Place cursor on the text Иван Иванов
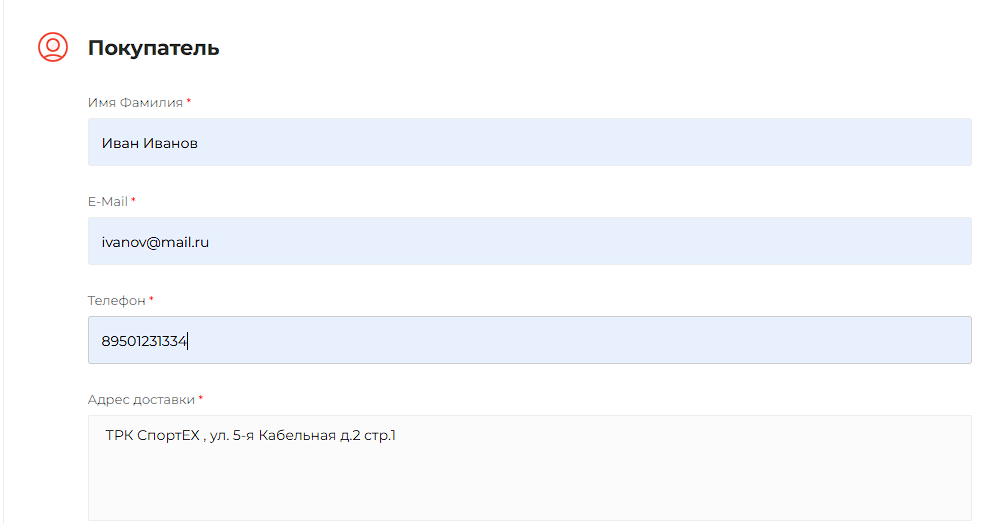The image size is (990, 524). [149, 143]
